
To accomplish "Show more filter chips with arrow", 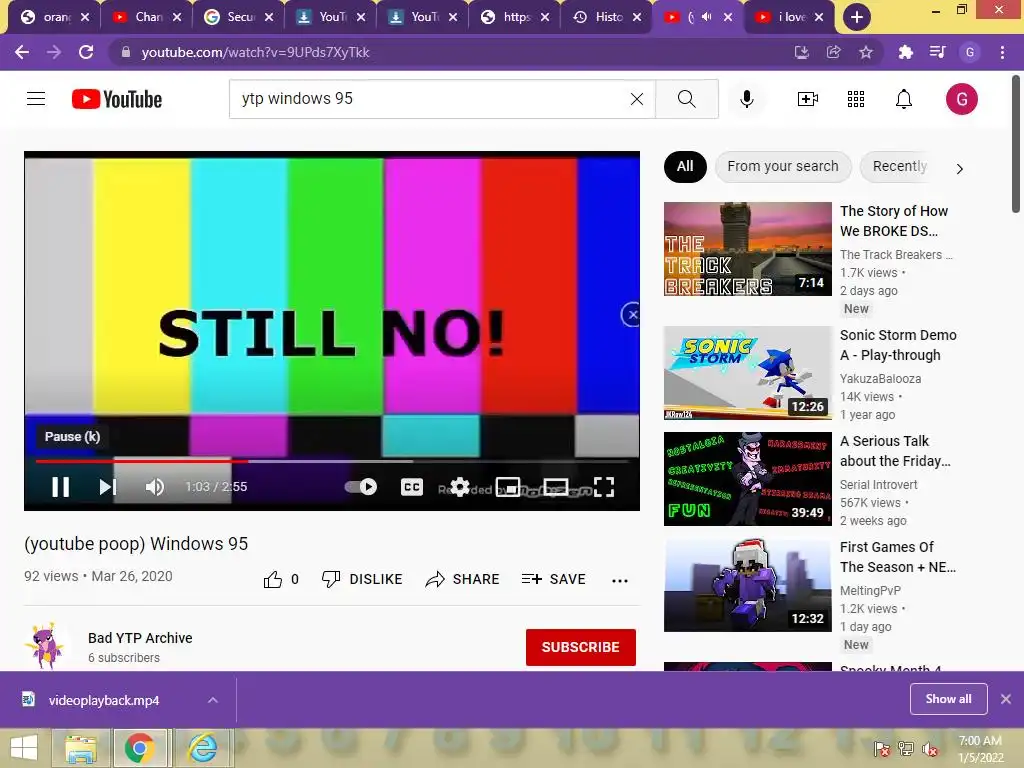I will click(x=959, y=168).
